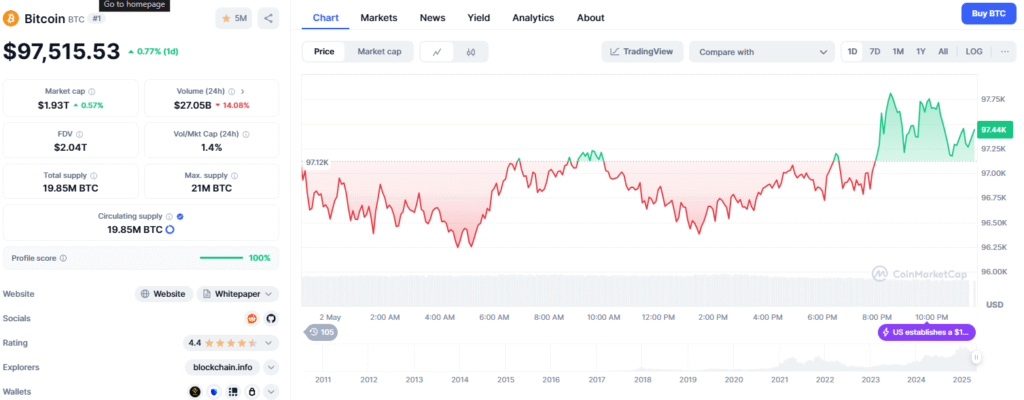
Task: Set chart range to 1D
Action: click(x=852, y=52)
